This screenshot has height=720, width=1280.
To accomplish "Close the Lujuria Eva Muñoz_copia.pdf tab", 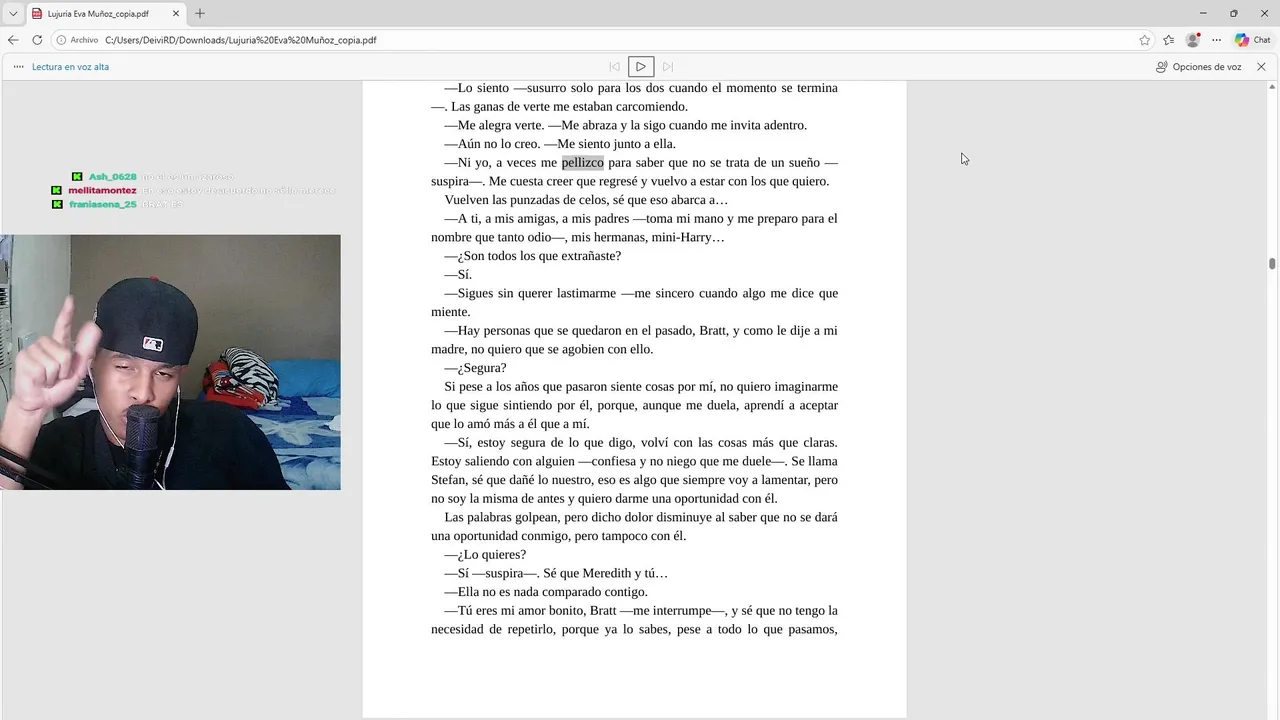I will click(x=176, y=14).
